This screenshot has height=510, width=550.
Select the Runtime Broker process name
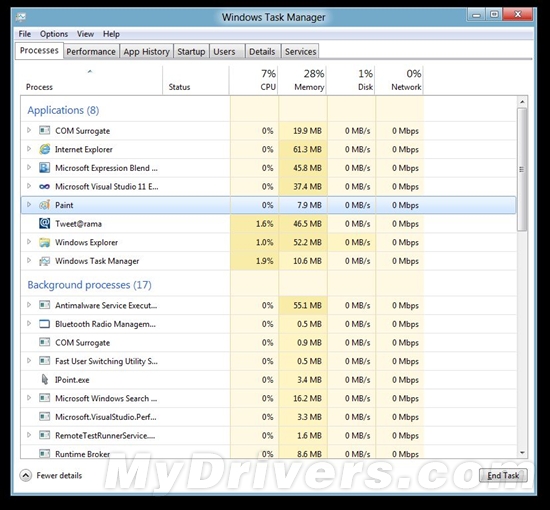(83, 454)
